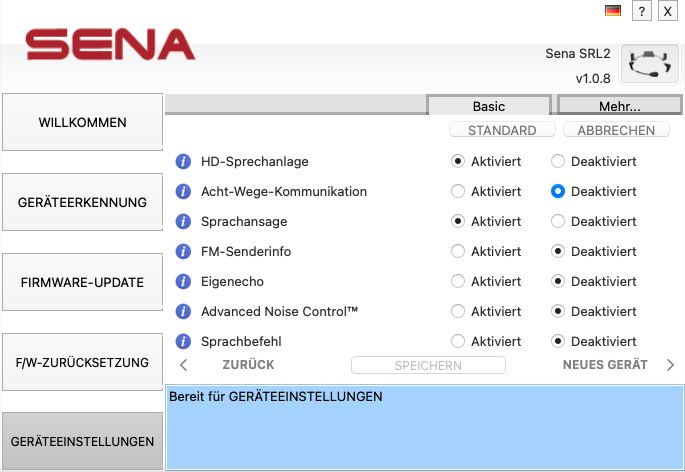Open Eigenecho info icon
Screen dimensions: 685x472
tap(183, 281)
